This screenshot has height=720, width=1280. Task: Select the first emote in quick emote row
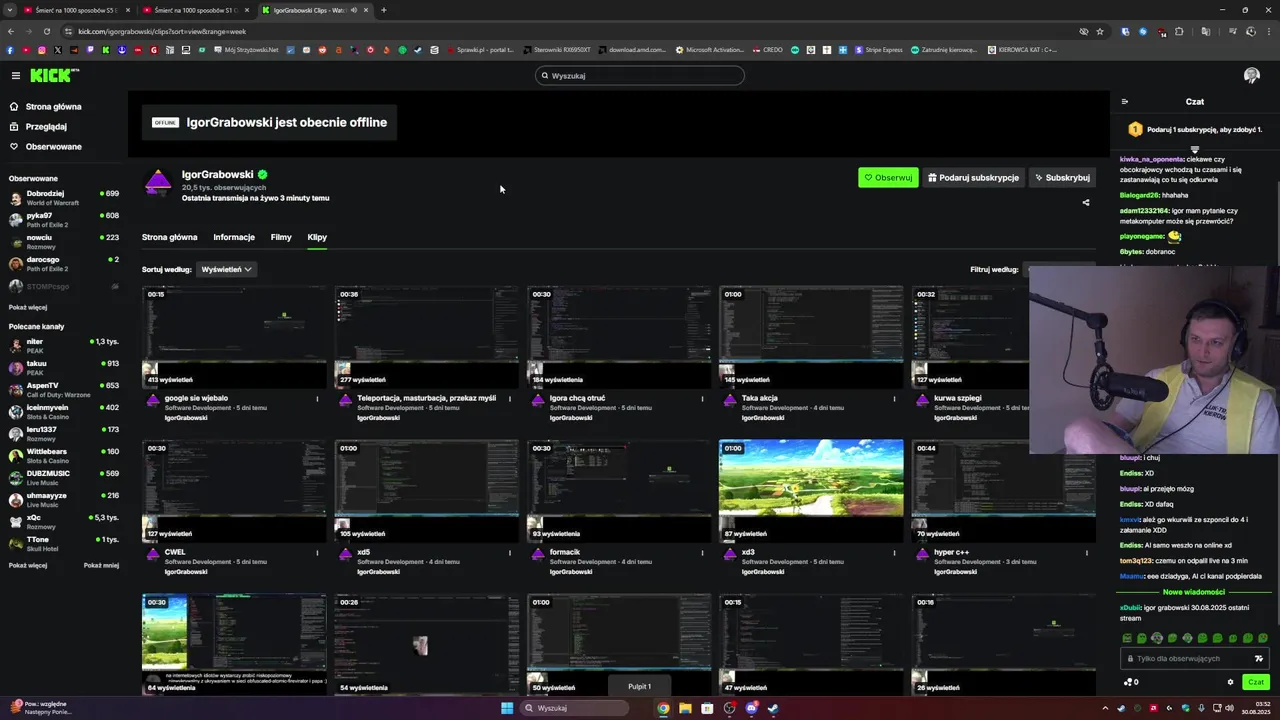click(x=1127, y=638)
